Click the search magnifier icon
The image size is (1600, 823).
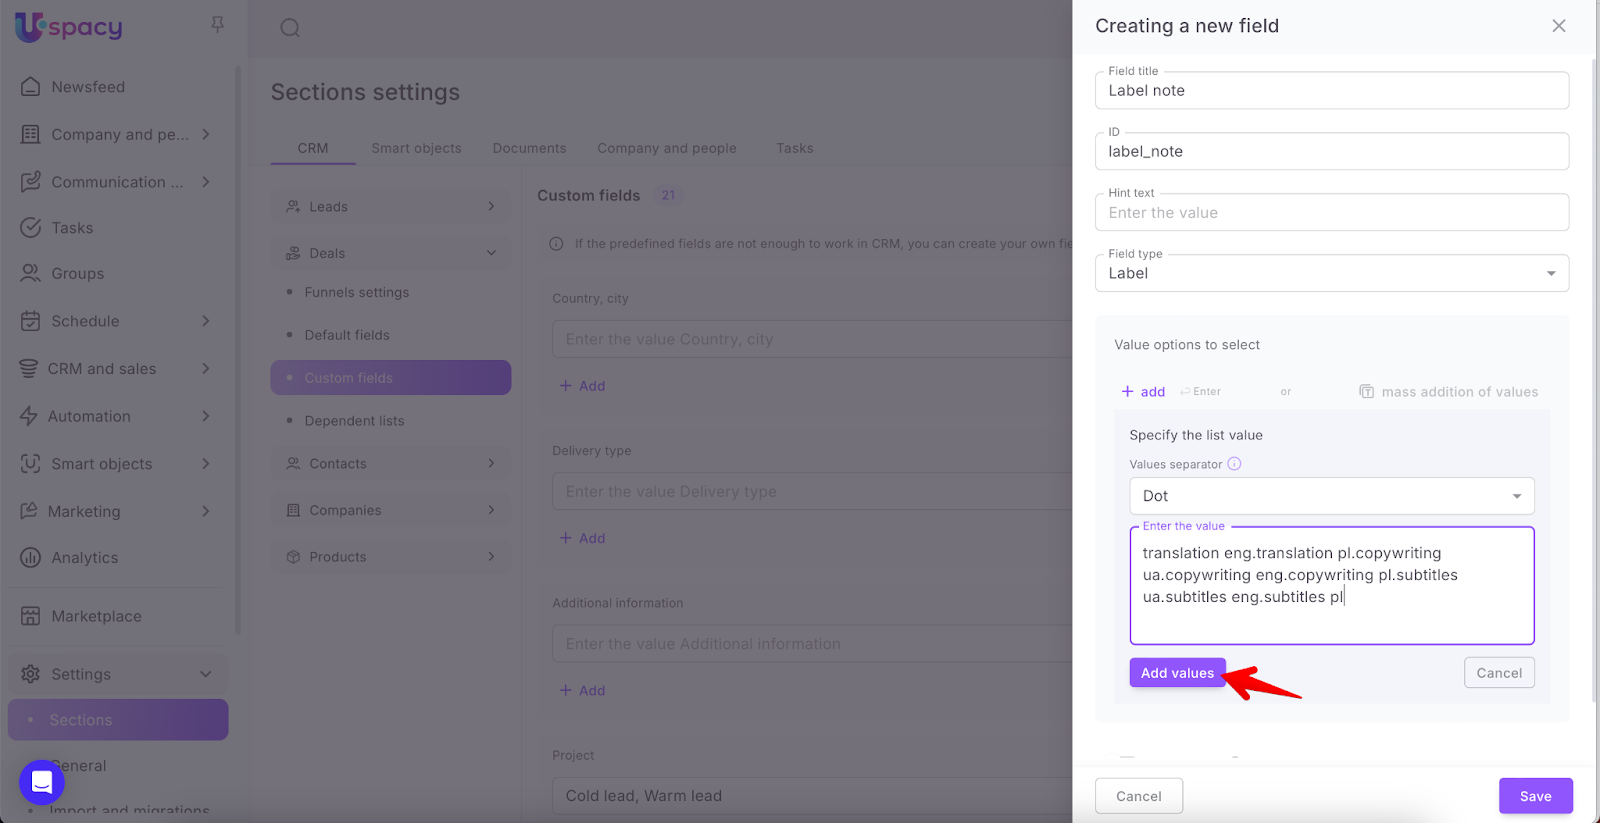tap(290, 28)
